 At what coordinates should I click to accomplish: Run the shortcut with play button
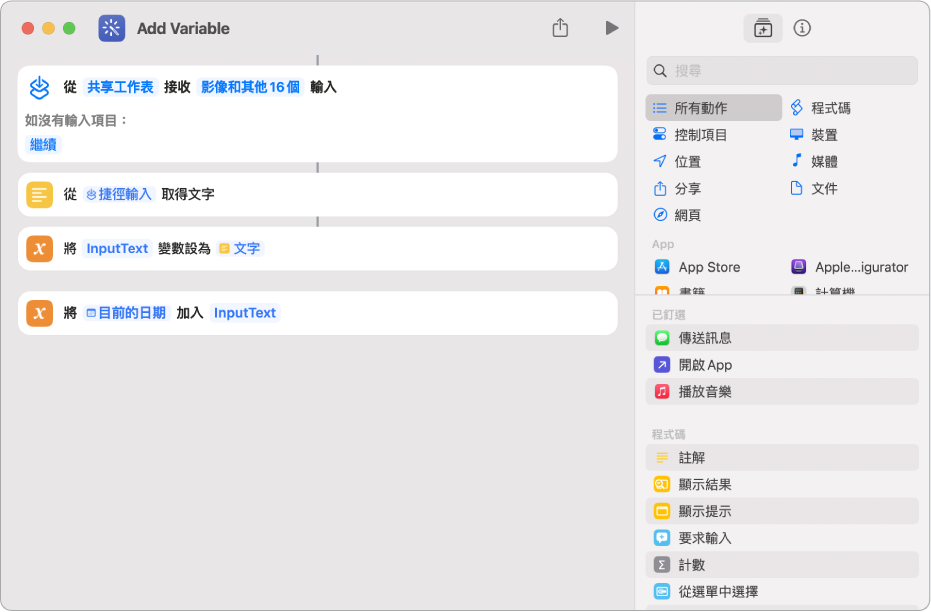[611, 28]
